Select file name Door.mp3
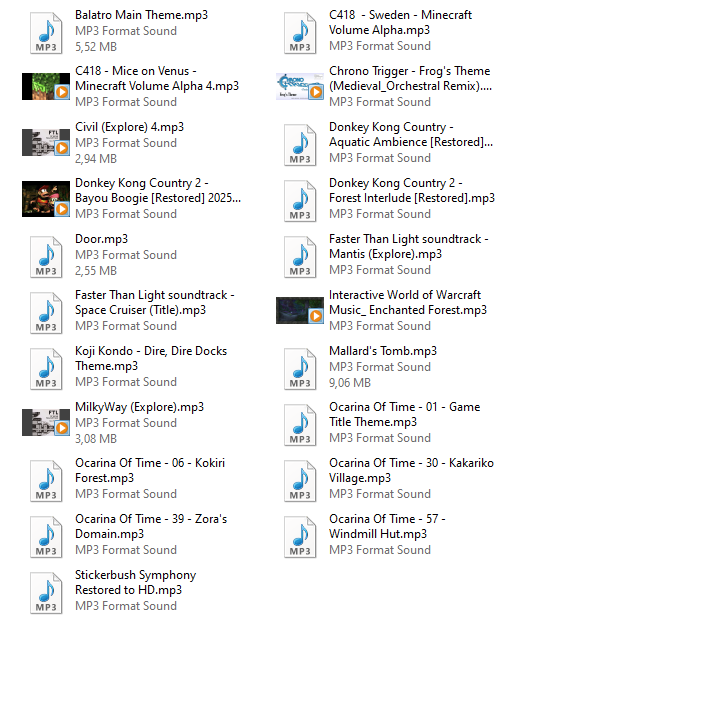 click(102, 239)
